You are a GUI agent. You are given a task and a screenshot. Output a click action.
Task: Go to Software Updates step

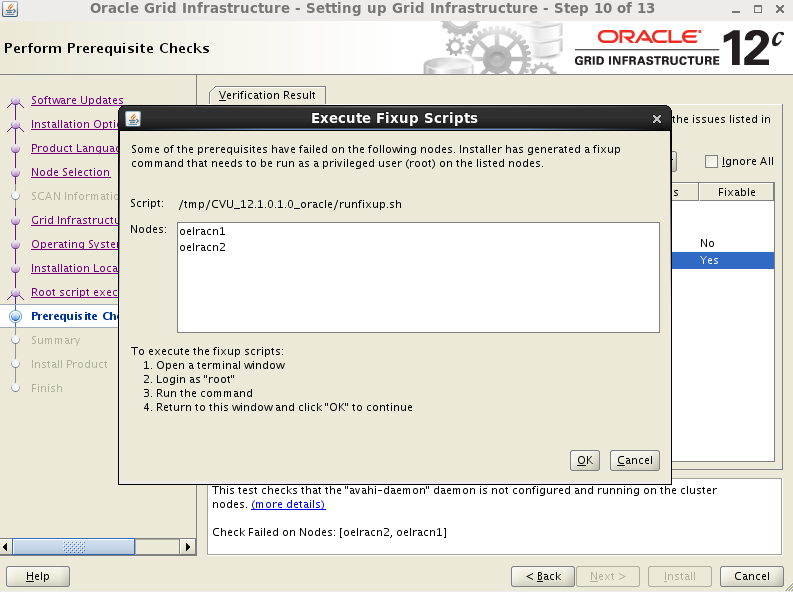[x=77, y=100]
